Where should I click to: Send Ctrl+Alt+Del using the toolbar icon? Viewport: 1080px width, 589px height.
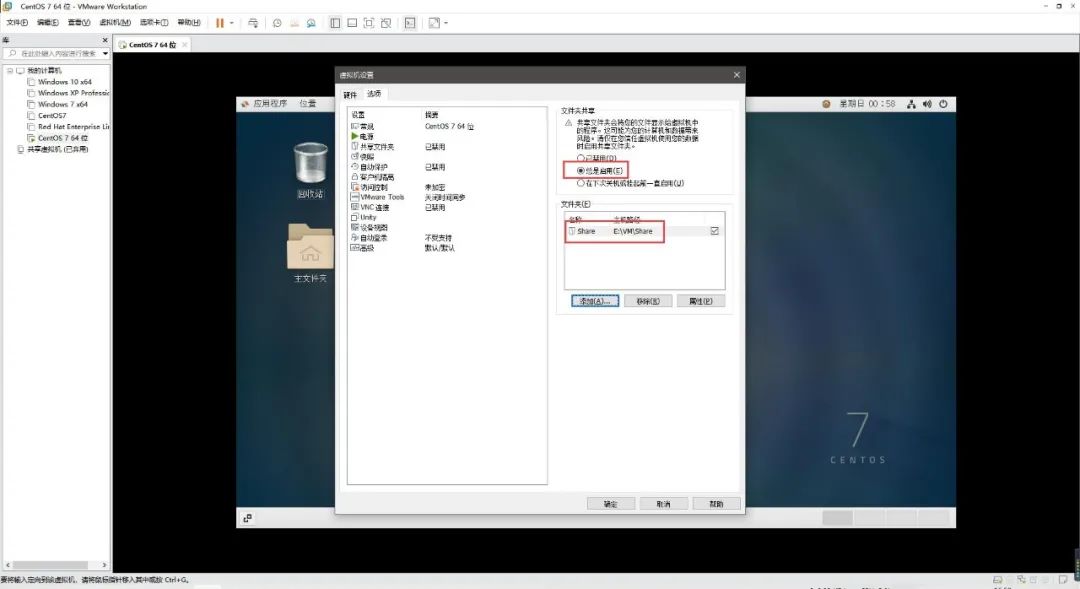[x=253, y=23]
